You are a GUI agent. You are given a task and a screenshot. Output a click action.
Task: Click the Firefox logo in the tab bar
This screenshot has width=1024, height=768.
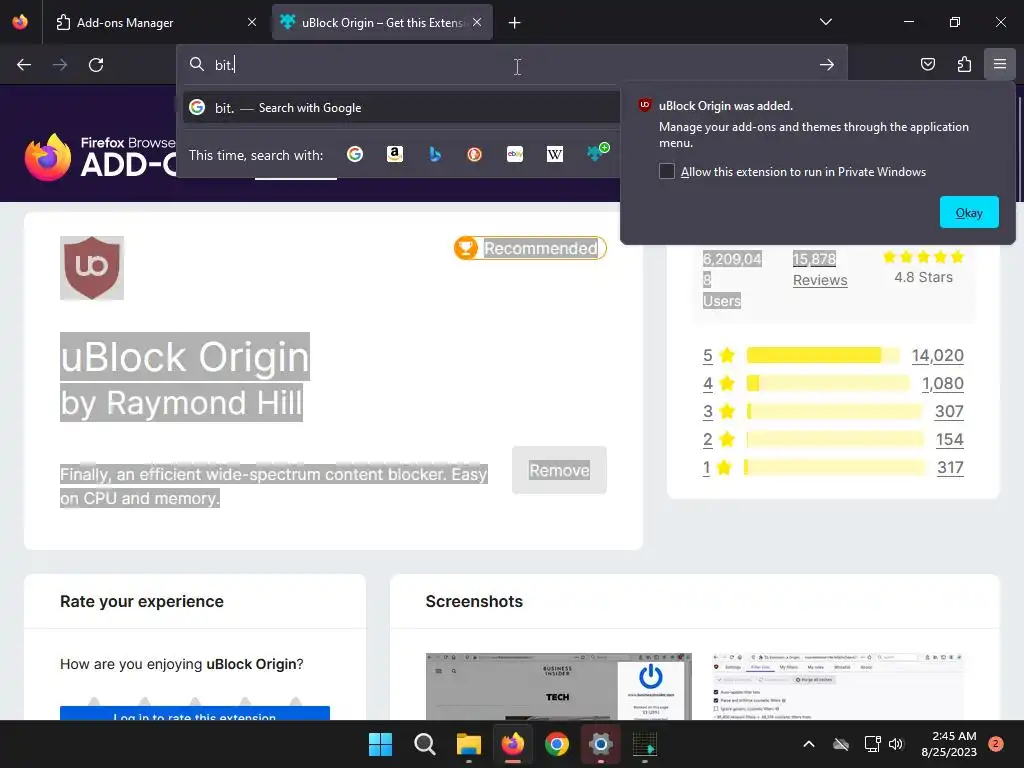(20, 22)
